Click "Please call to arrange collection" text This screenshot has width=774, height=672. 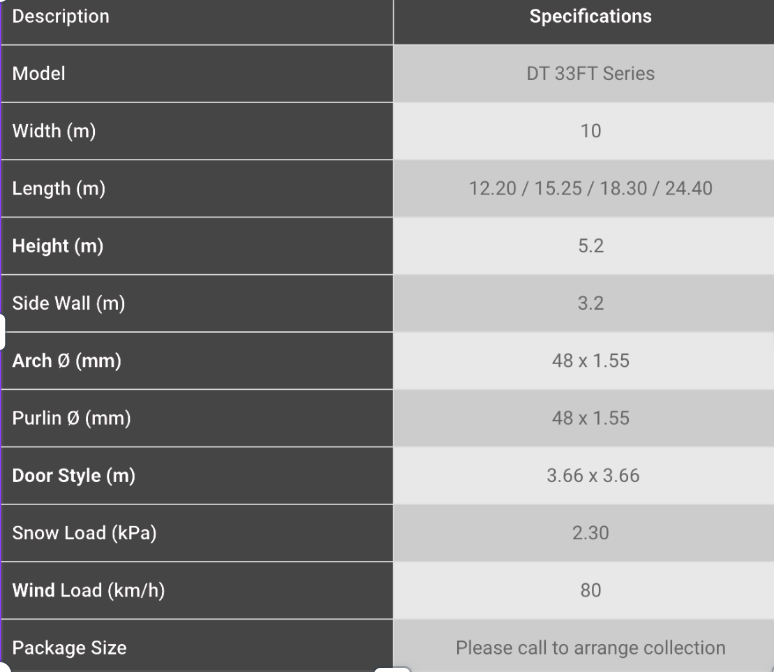pos(590,648)
